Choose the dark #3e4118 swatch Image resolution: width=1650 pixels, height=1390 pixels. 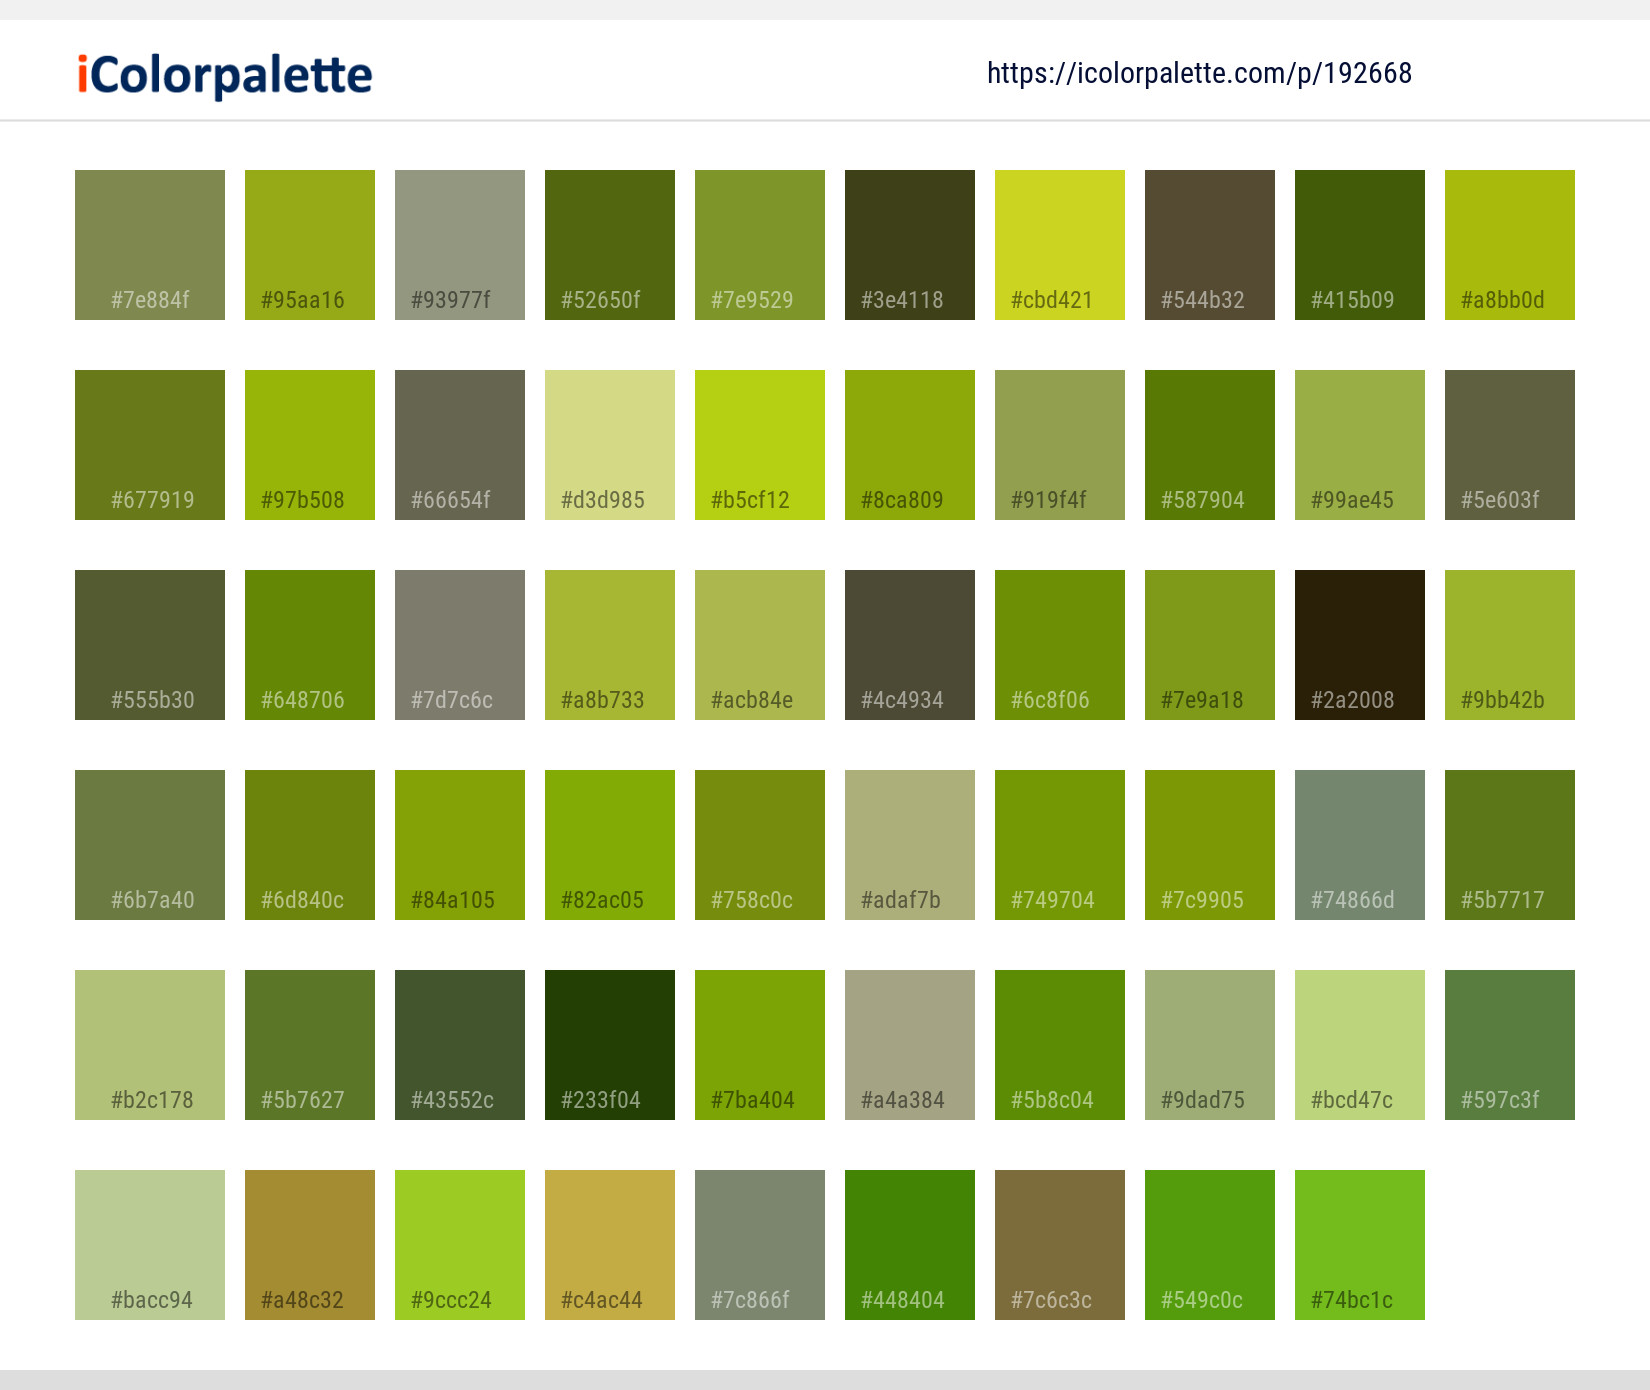point(910,245)
